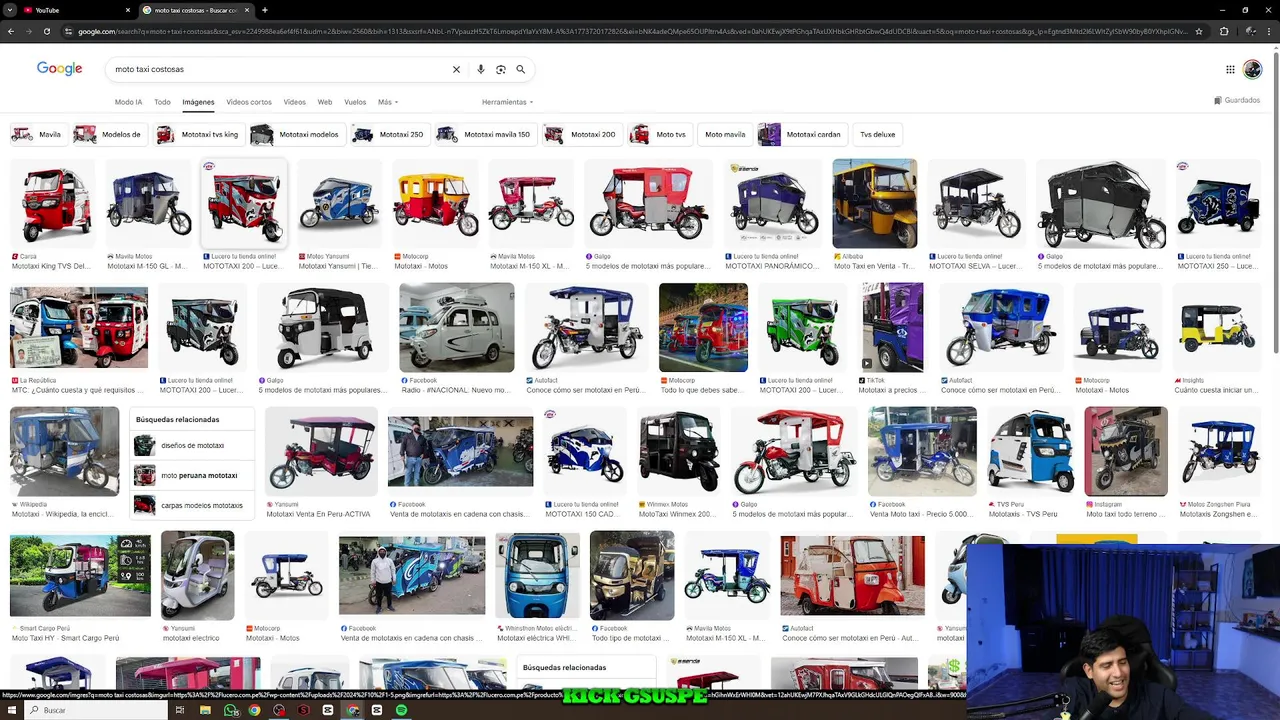The image size is (1280, 720).
Task: Open the TVS Peru Mototaxis image result
Action: pos(1031,452)
